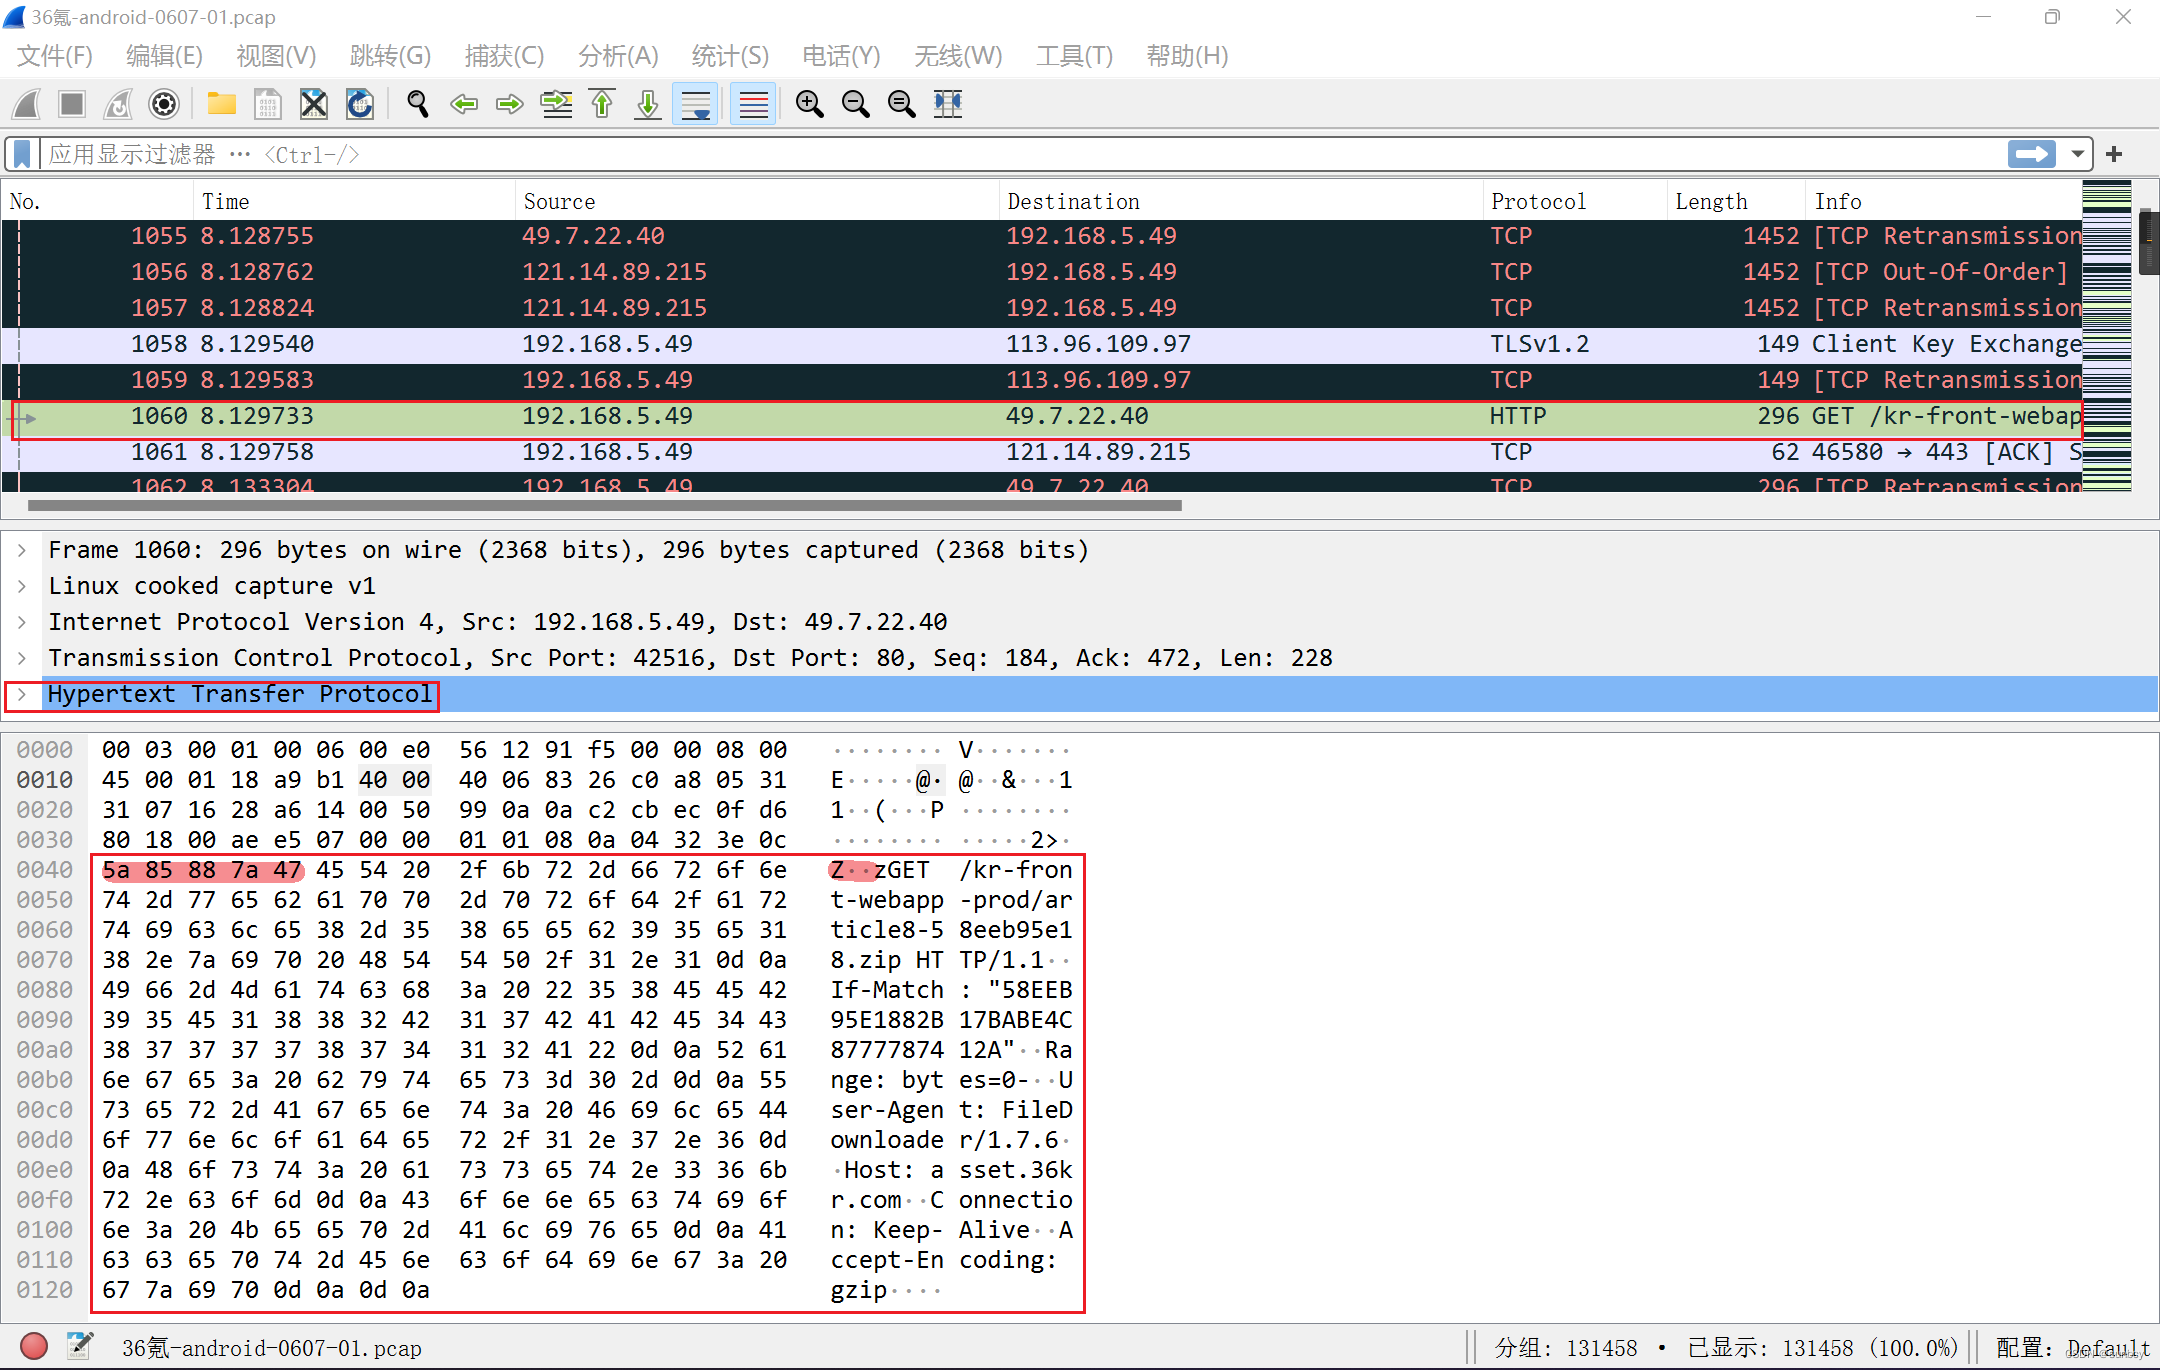Open the find packet magnifier tool
This screenshot has width=2160, height=1370.
(418, 104)
